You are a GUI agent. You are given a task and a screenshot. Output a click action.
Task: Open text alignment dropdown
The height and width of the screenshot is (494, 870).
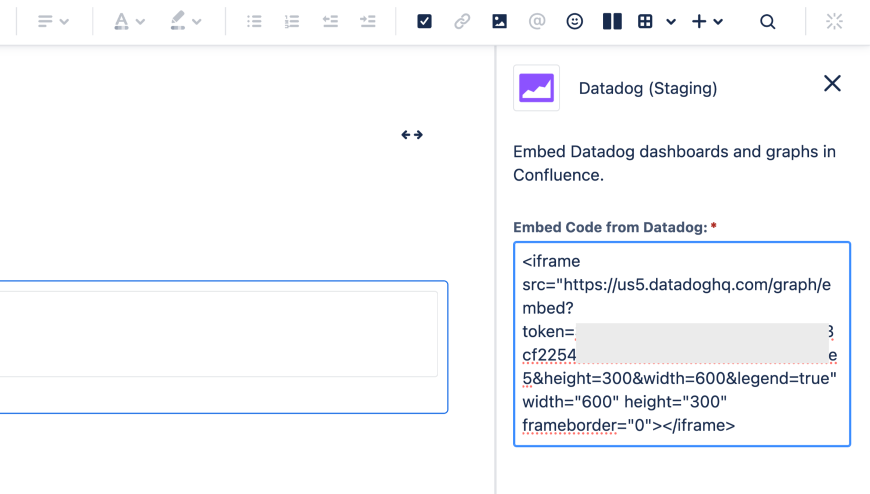[52, 21]
